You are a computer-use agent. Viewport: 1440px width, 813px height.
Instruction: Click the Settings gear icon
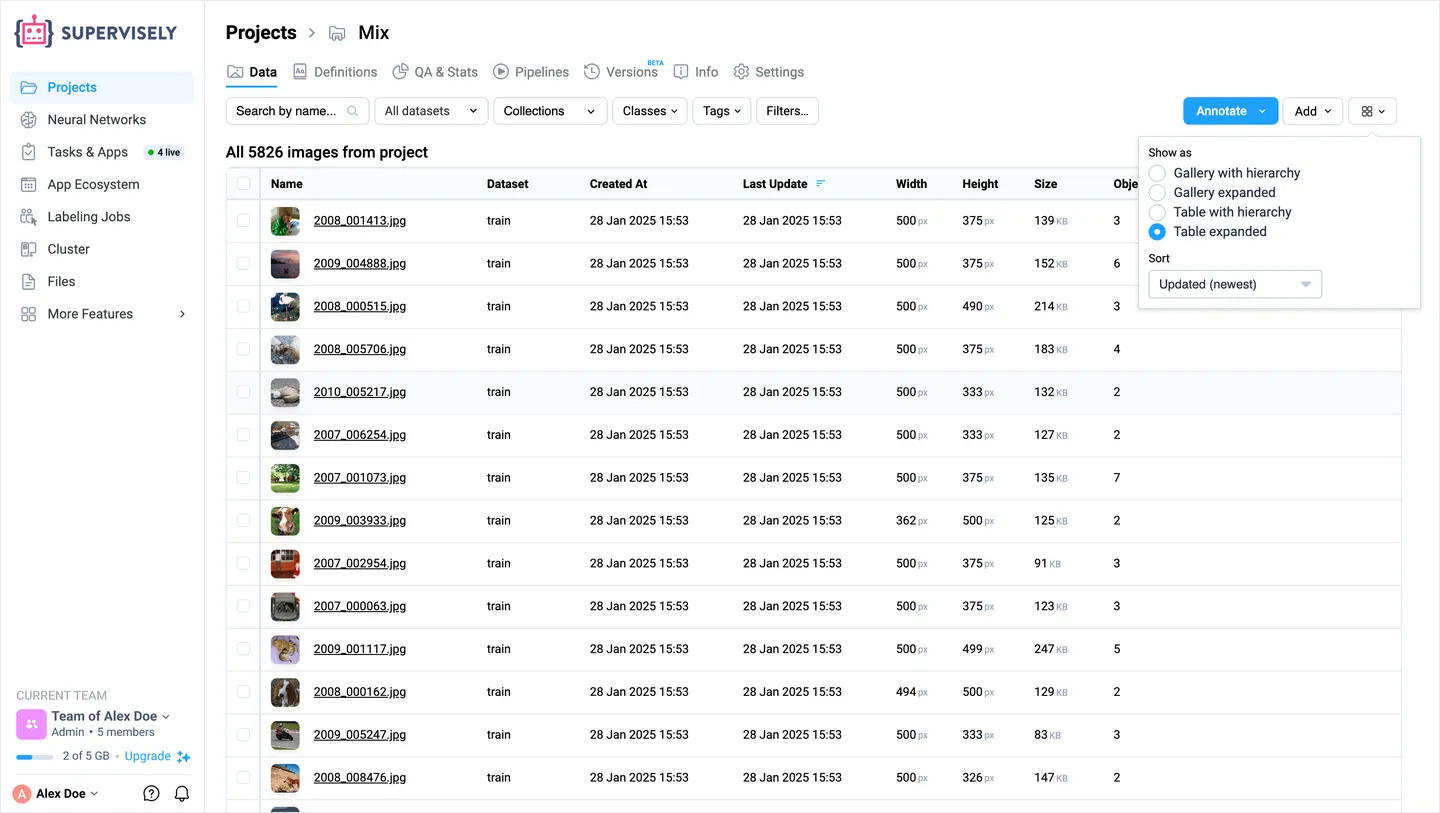point(741,72)
